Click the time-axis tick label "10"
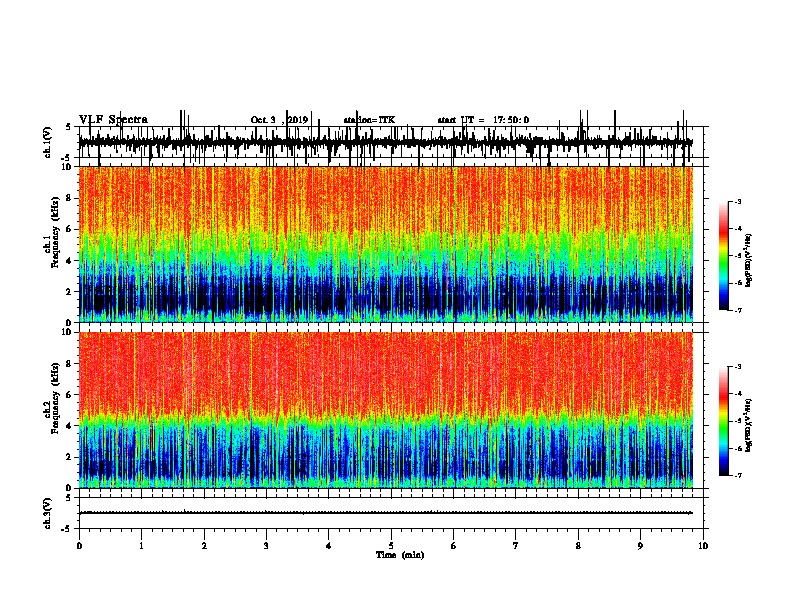This screenshot has height=612, width=792. [x=703, y=546]
